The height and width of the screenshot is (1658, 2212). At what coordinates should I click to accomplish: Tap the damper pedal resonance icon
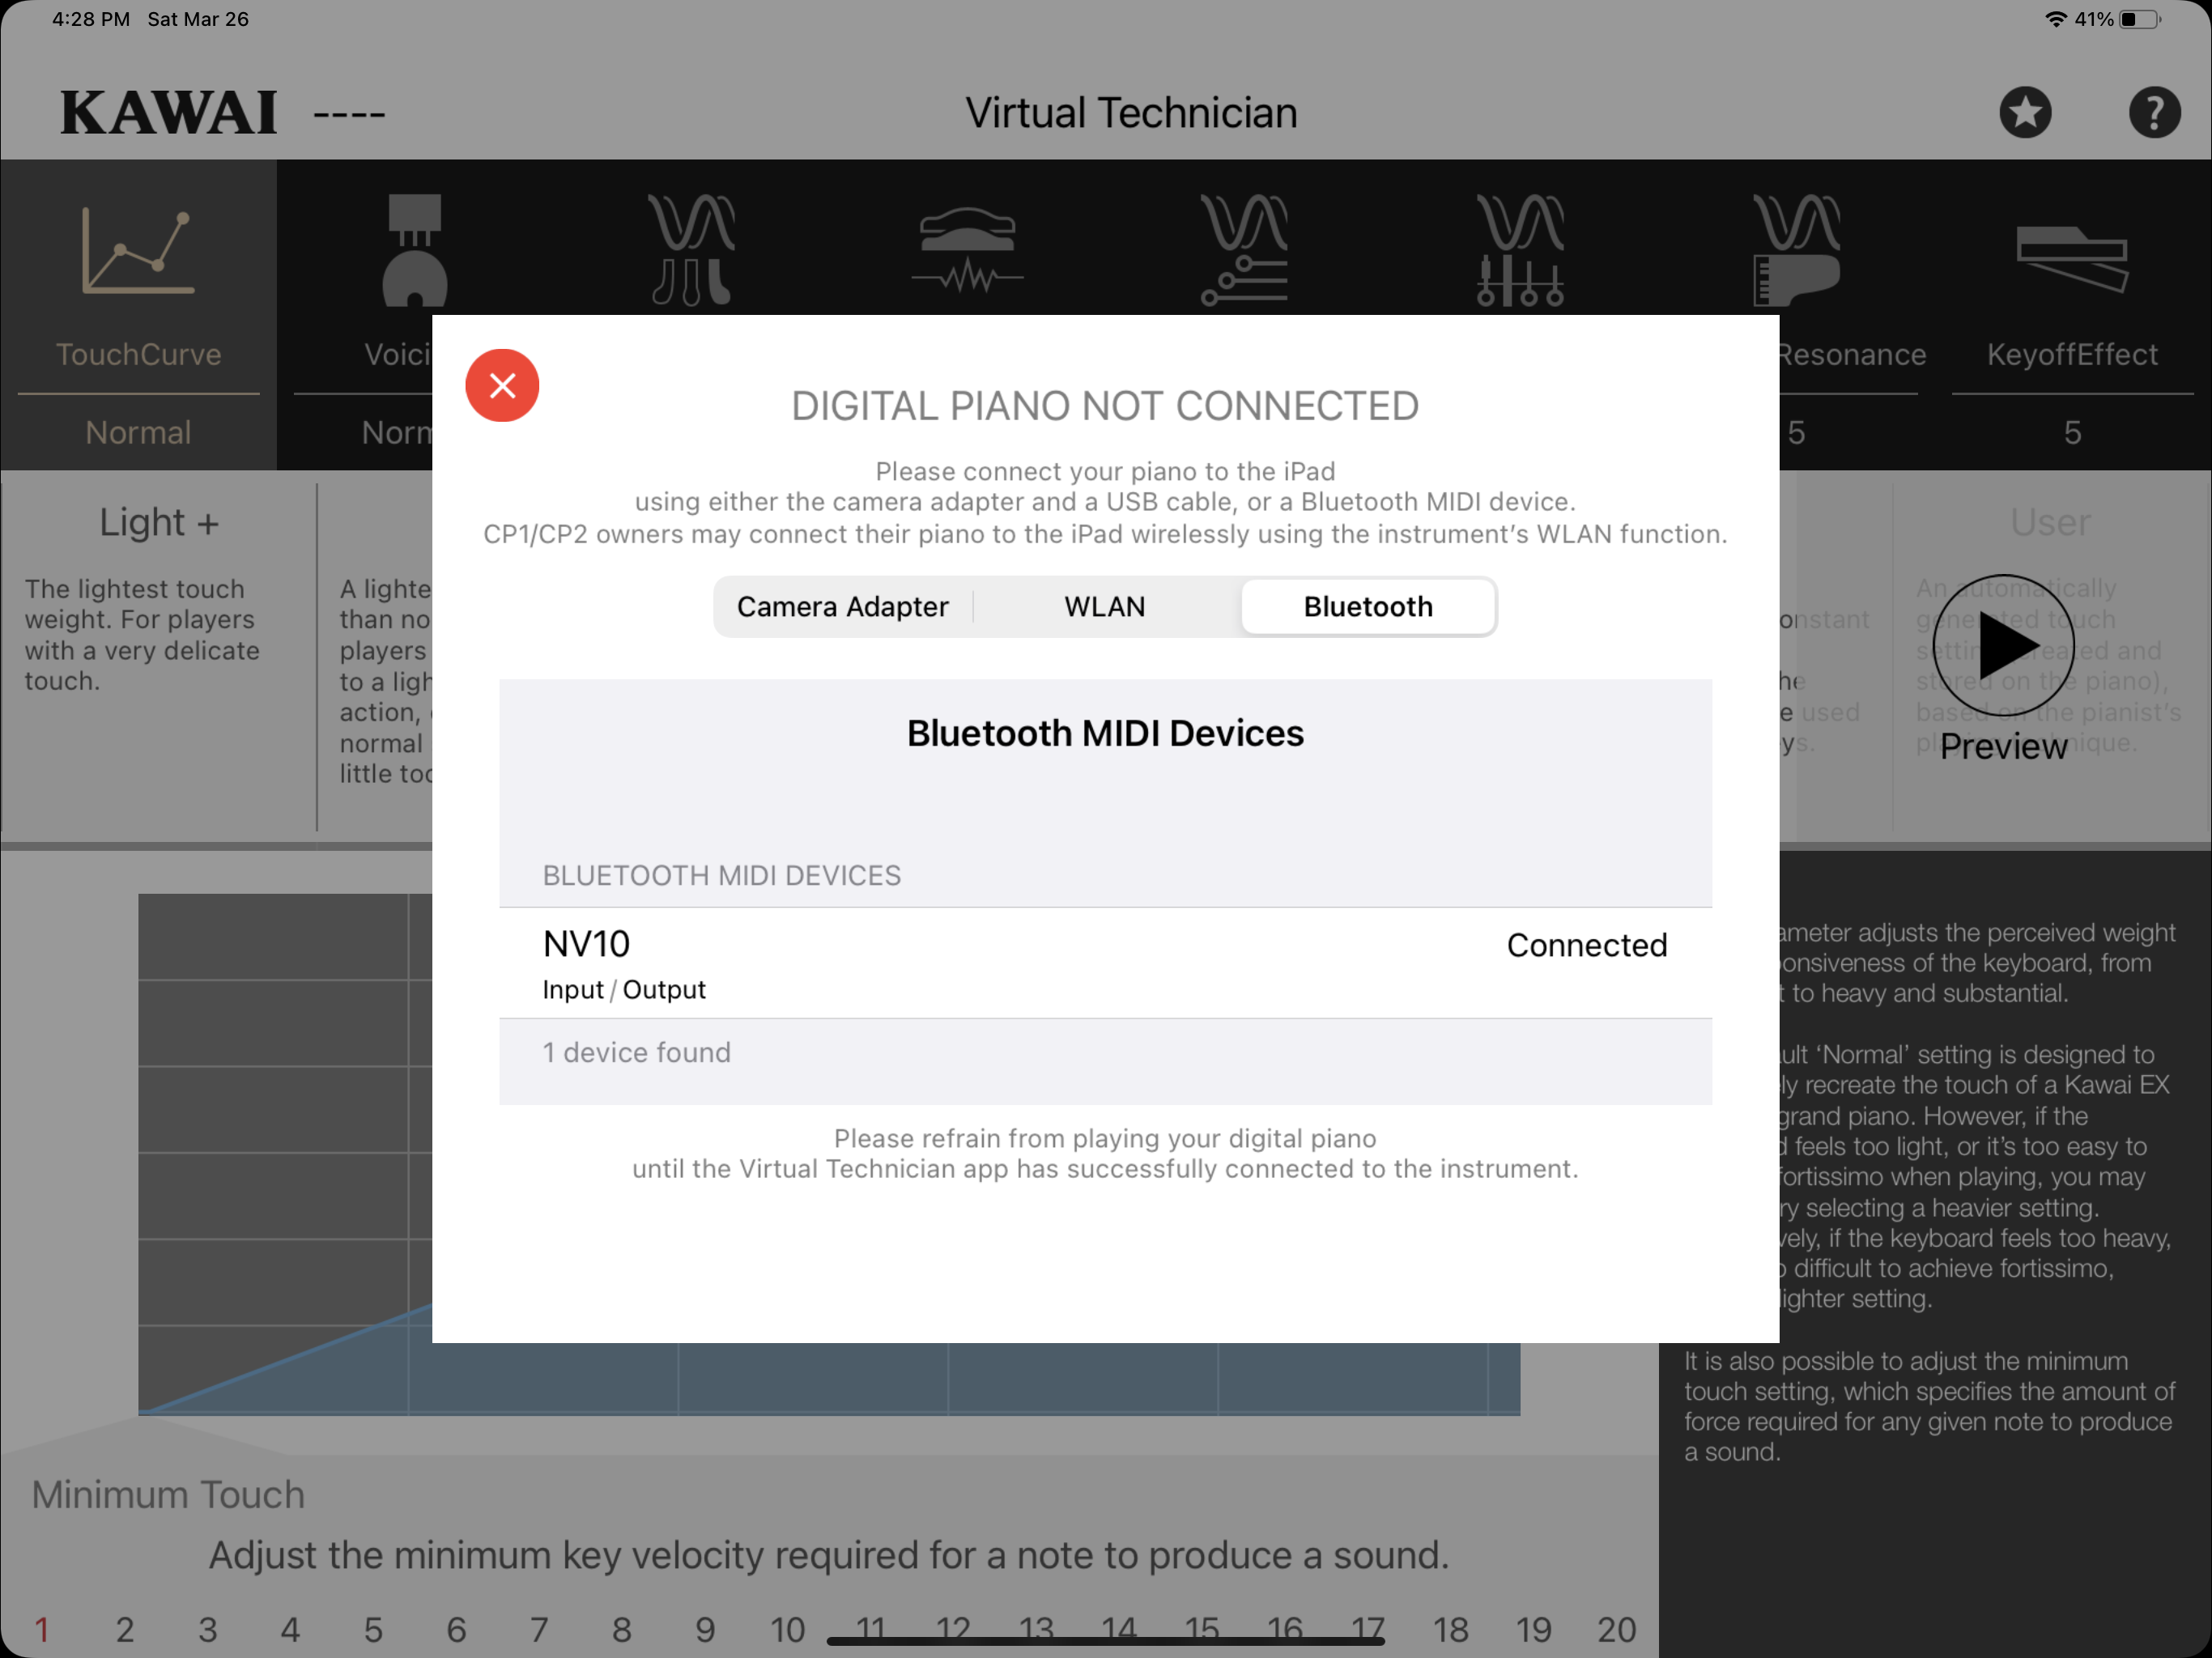pyautogui.click(x=691, y=250)
